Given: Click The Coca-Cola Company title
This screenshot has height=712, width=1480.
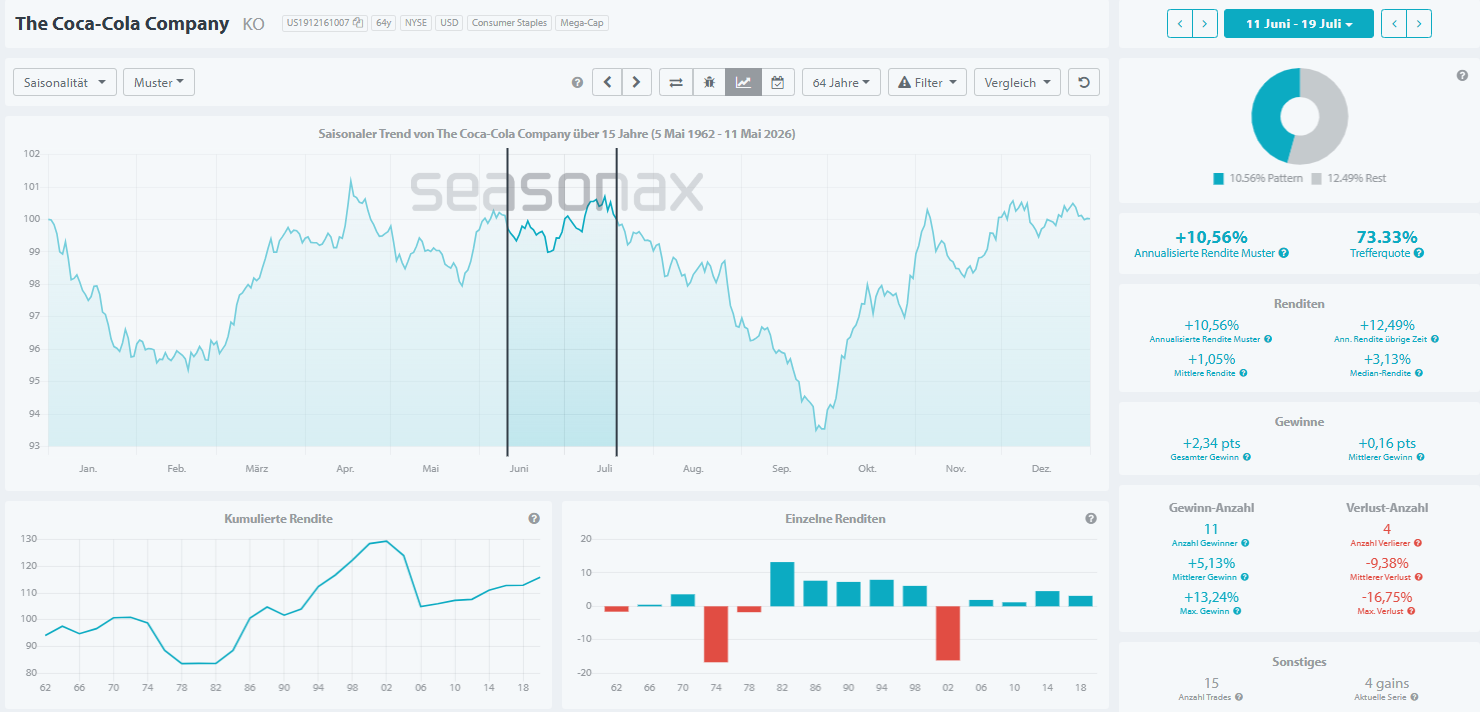Looking at the screenshot, I should click(122, 23).
